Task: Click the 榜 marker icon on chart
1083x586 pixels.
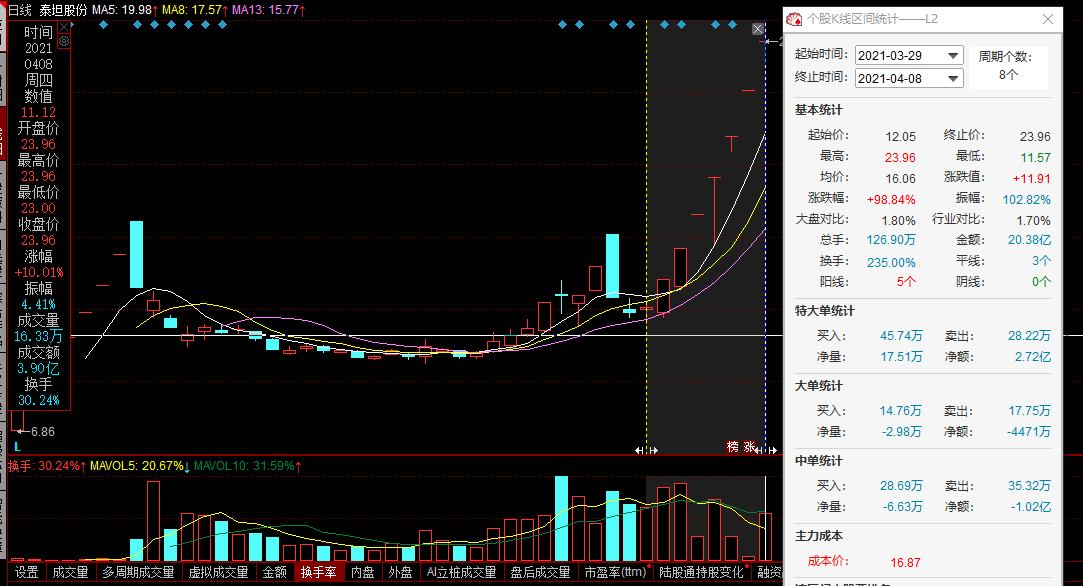Action: tap(733, 446)
